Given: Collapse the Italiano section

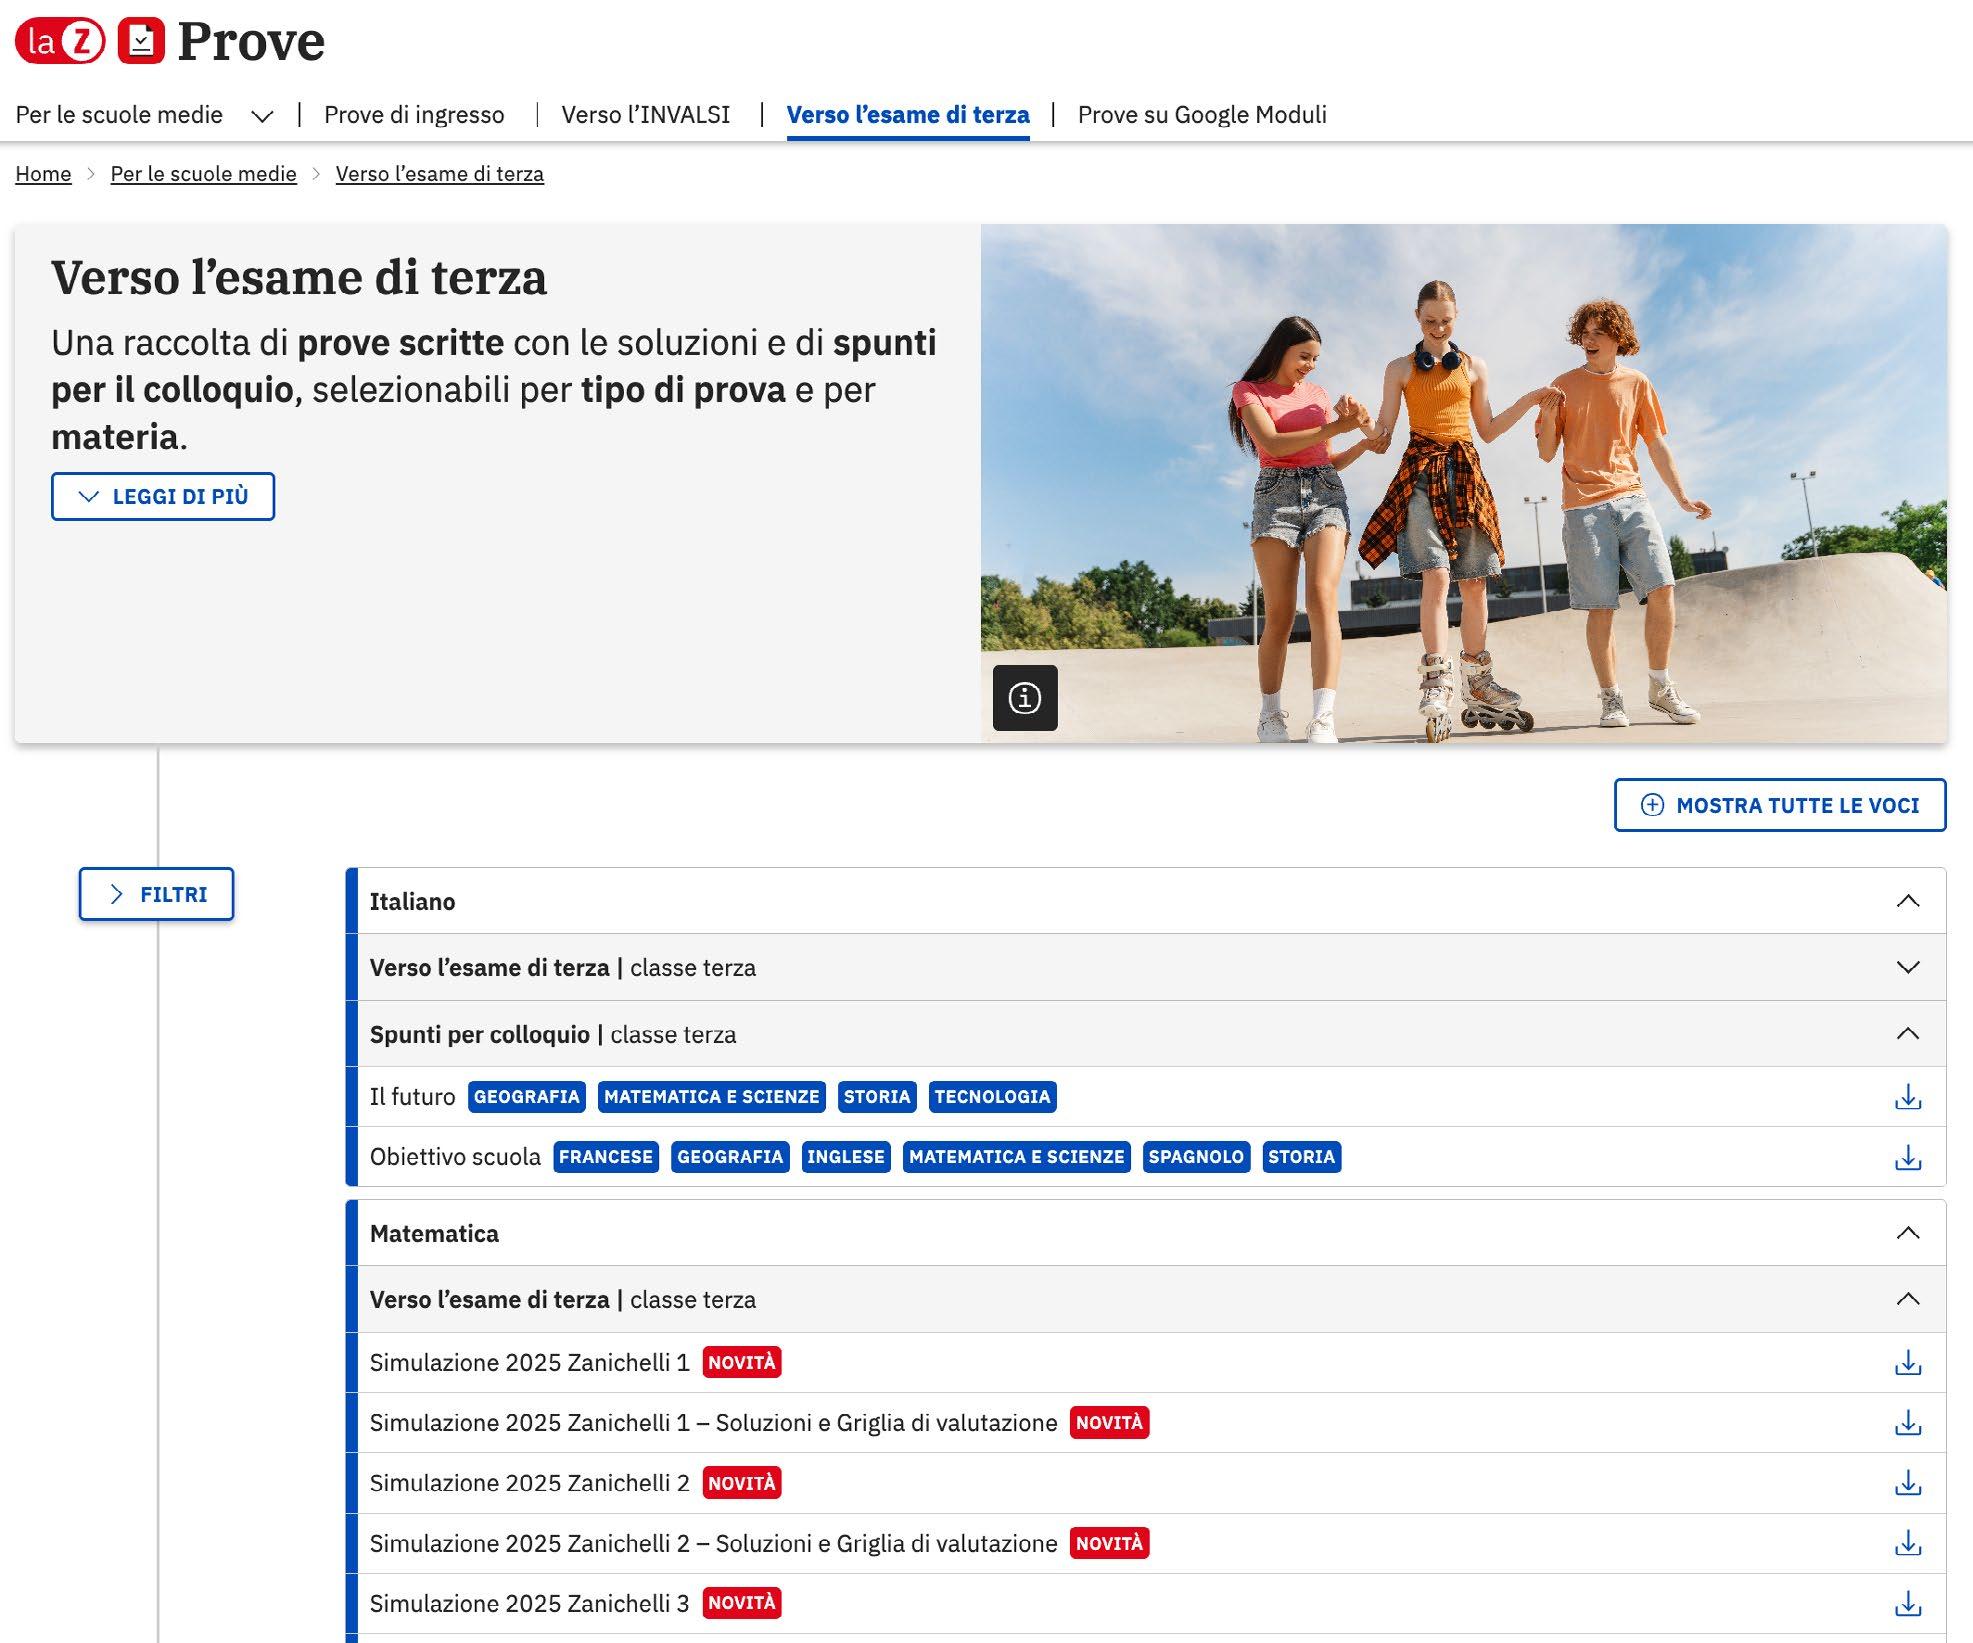Looking at the screenshot, I should point(1907,901).
